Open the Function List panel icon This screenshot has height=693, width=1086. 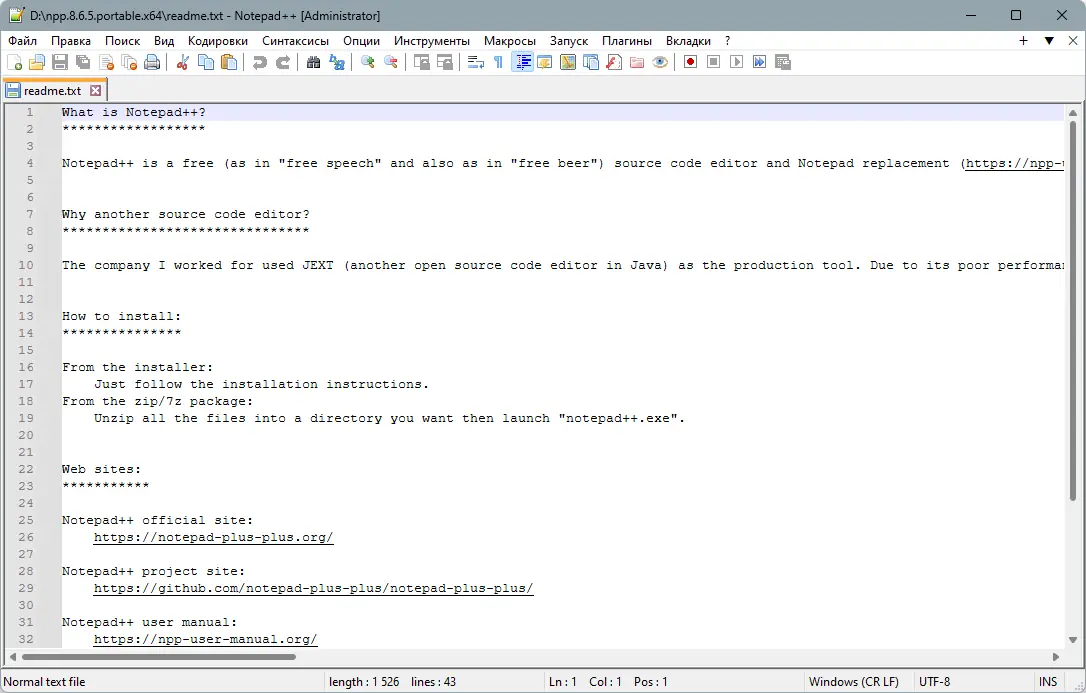(x=614, y=62)
